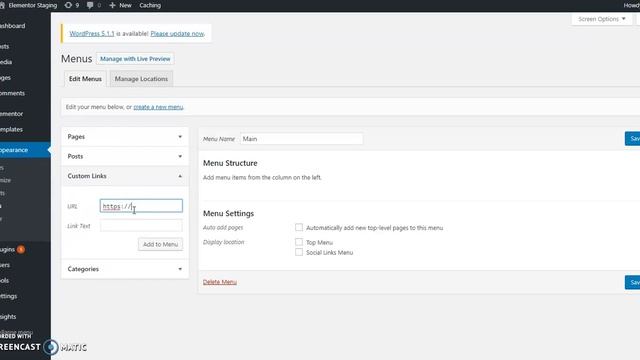640x360 pixels.
Task: Click the Please update now link
Action: click(x=177, y=33)
